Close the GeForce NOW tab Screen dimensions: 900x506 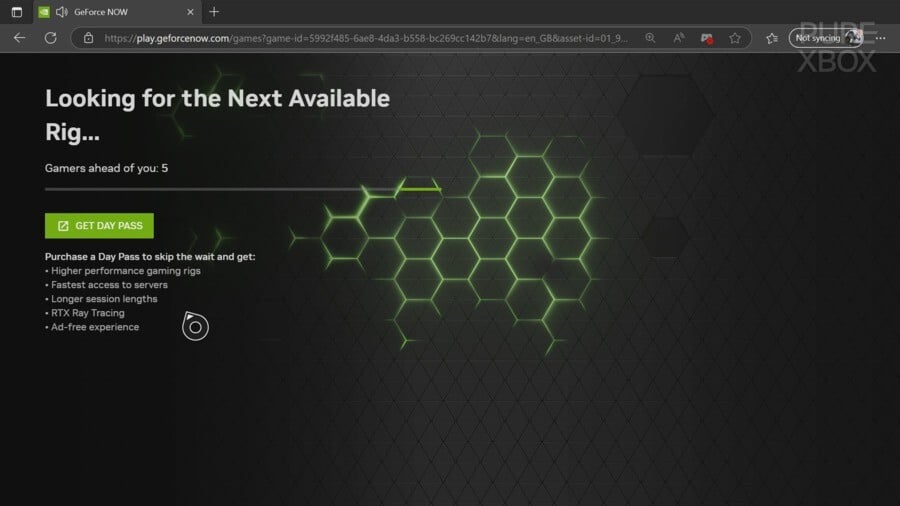pos(190,11)
